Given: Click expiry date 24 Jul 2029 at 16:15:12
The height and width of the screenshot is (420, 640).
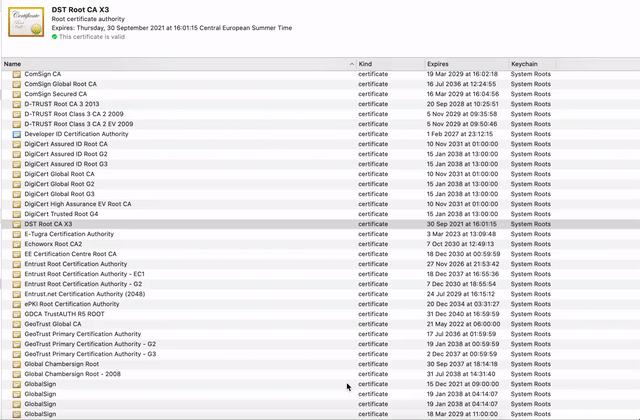Looking at the screenshot, I should (461, 294).
